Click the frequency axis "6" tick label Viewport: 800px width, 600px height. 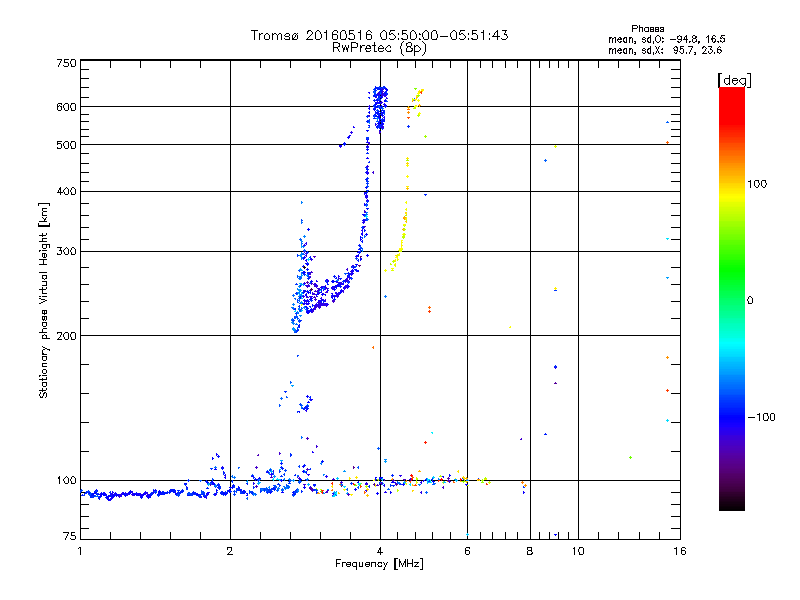point(467,551)
